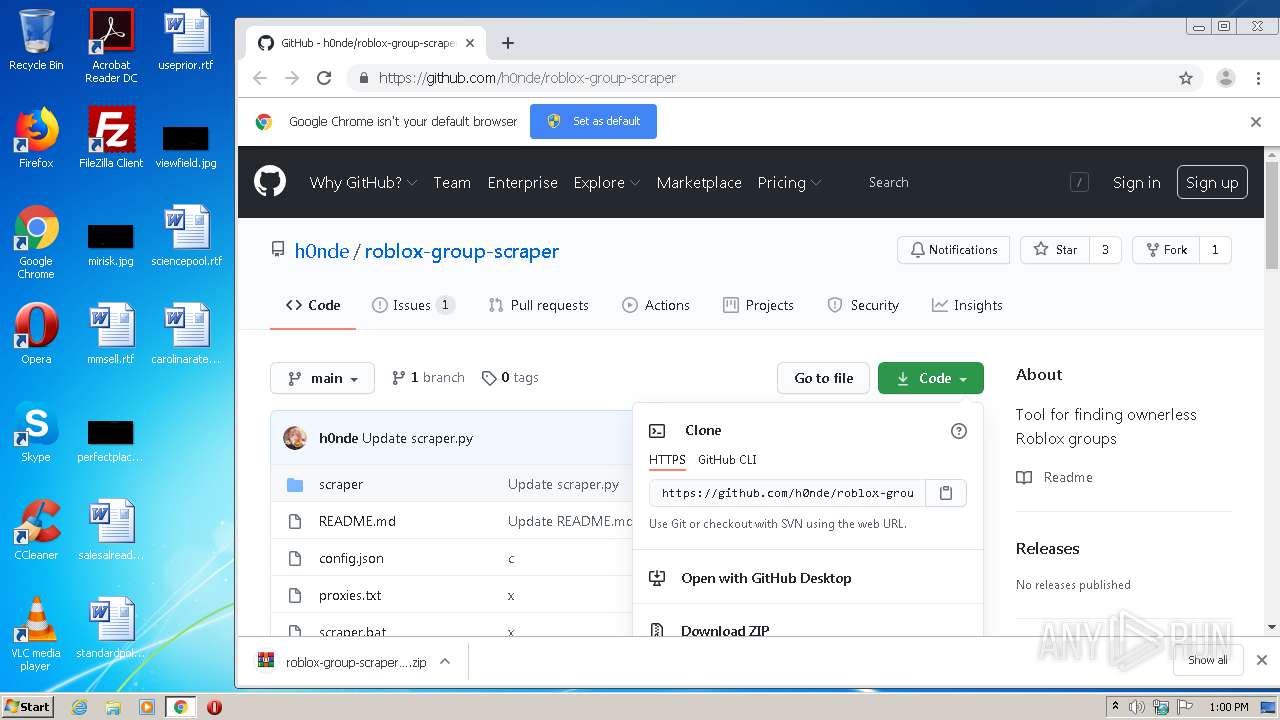Image resolution: width=1280 pixels, height=720 pixels.
Task: Open the Acrobat Reader DC desktop shortcut
Action: [111, 46]
